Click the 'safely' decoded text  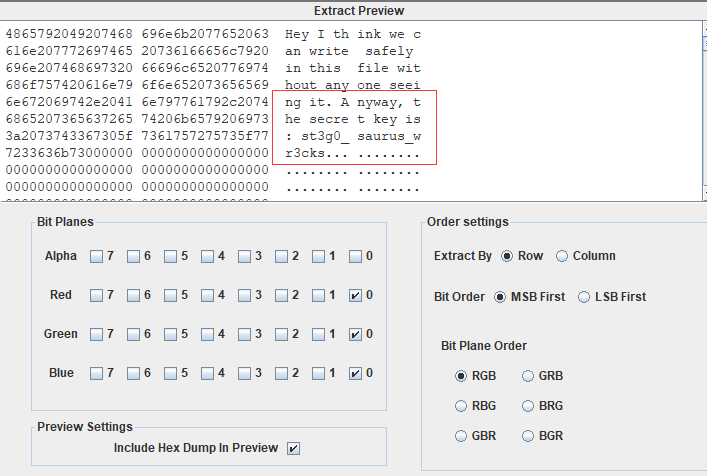(x=389, y=51)
